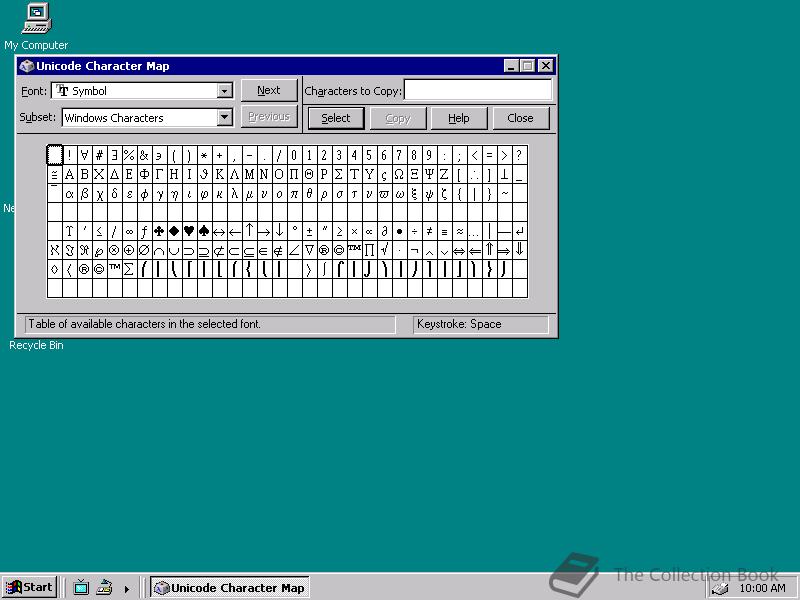Click the Close button beside Help
The width and height of the screenshot is (800, 600).
pyautogui.click(x=520, y=118)
